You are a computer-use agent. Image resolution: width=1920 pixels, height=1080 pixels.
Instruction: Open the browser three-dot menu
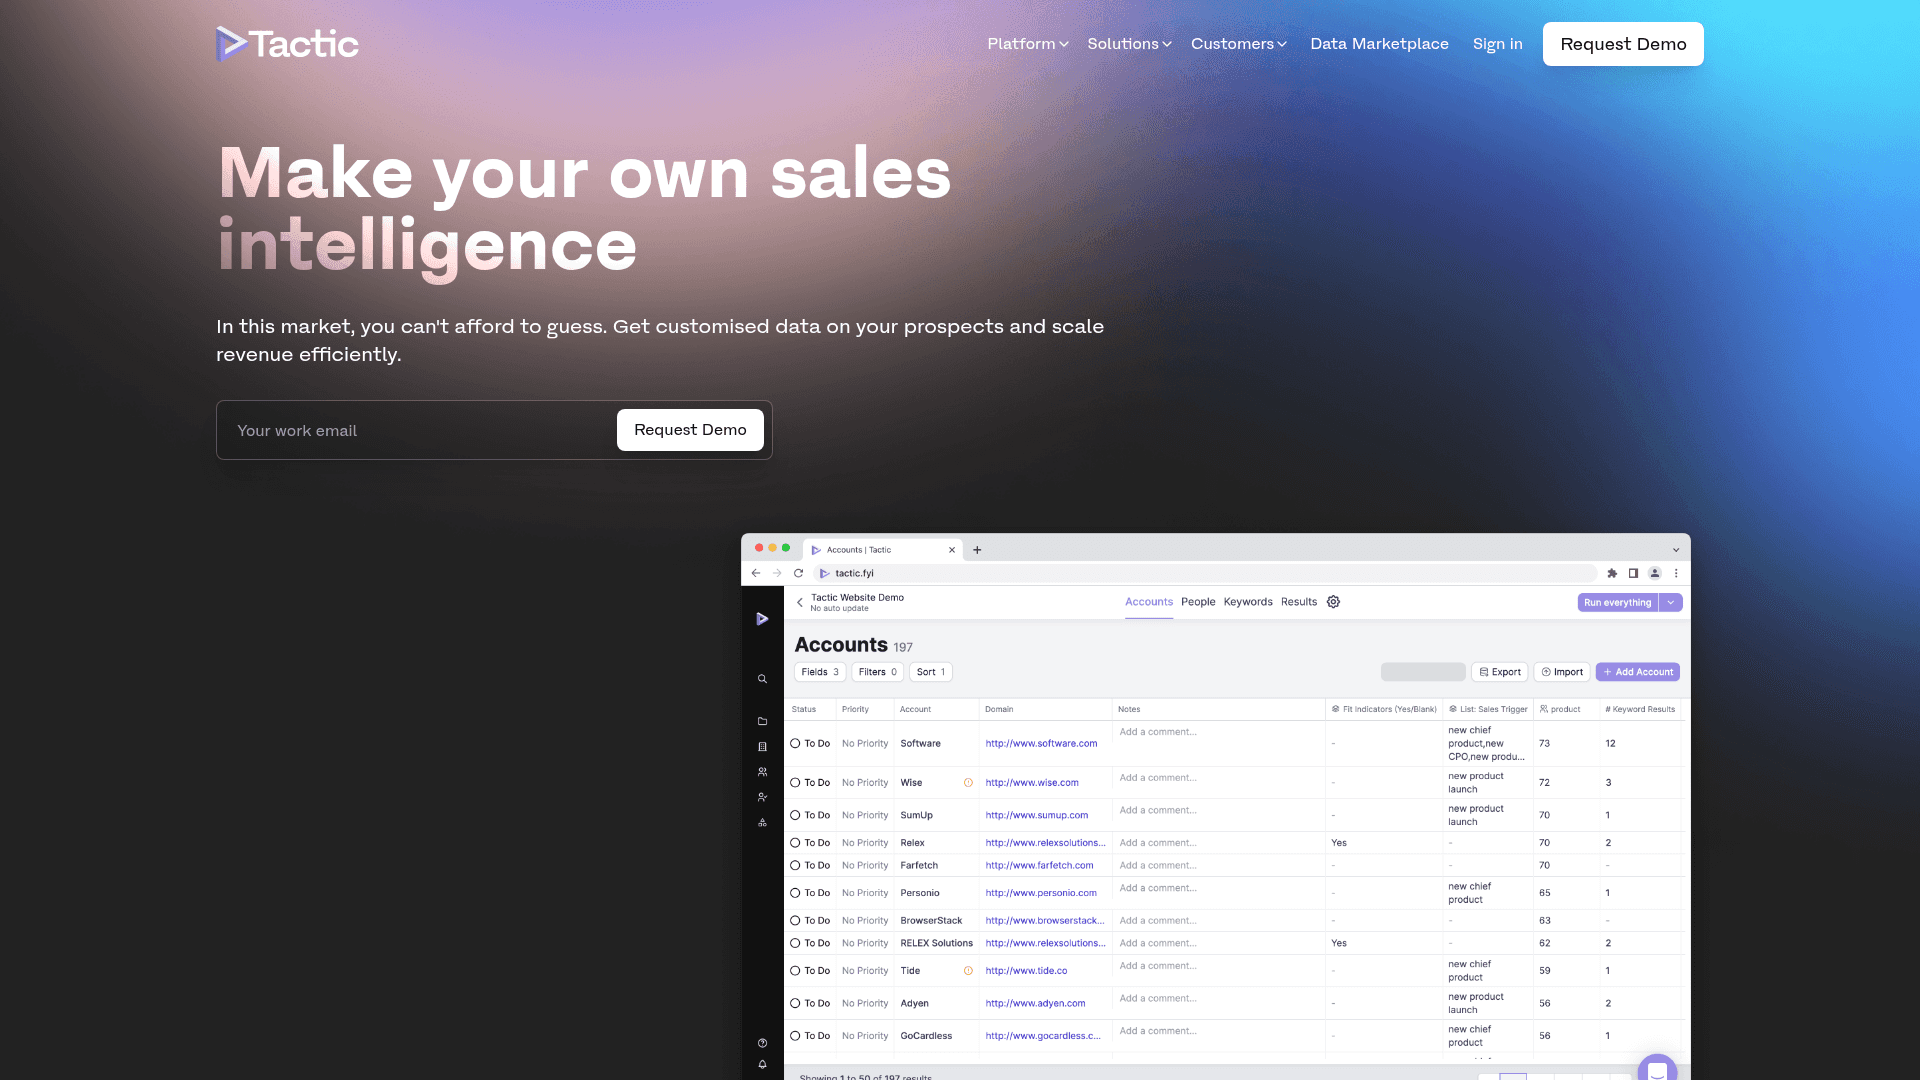click(1676, 573)
